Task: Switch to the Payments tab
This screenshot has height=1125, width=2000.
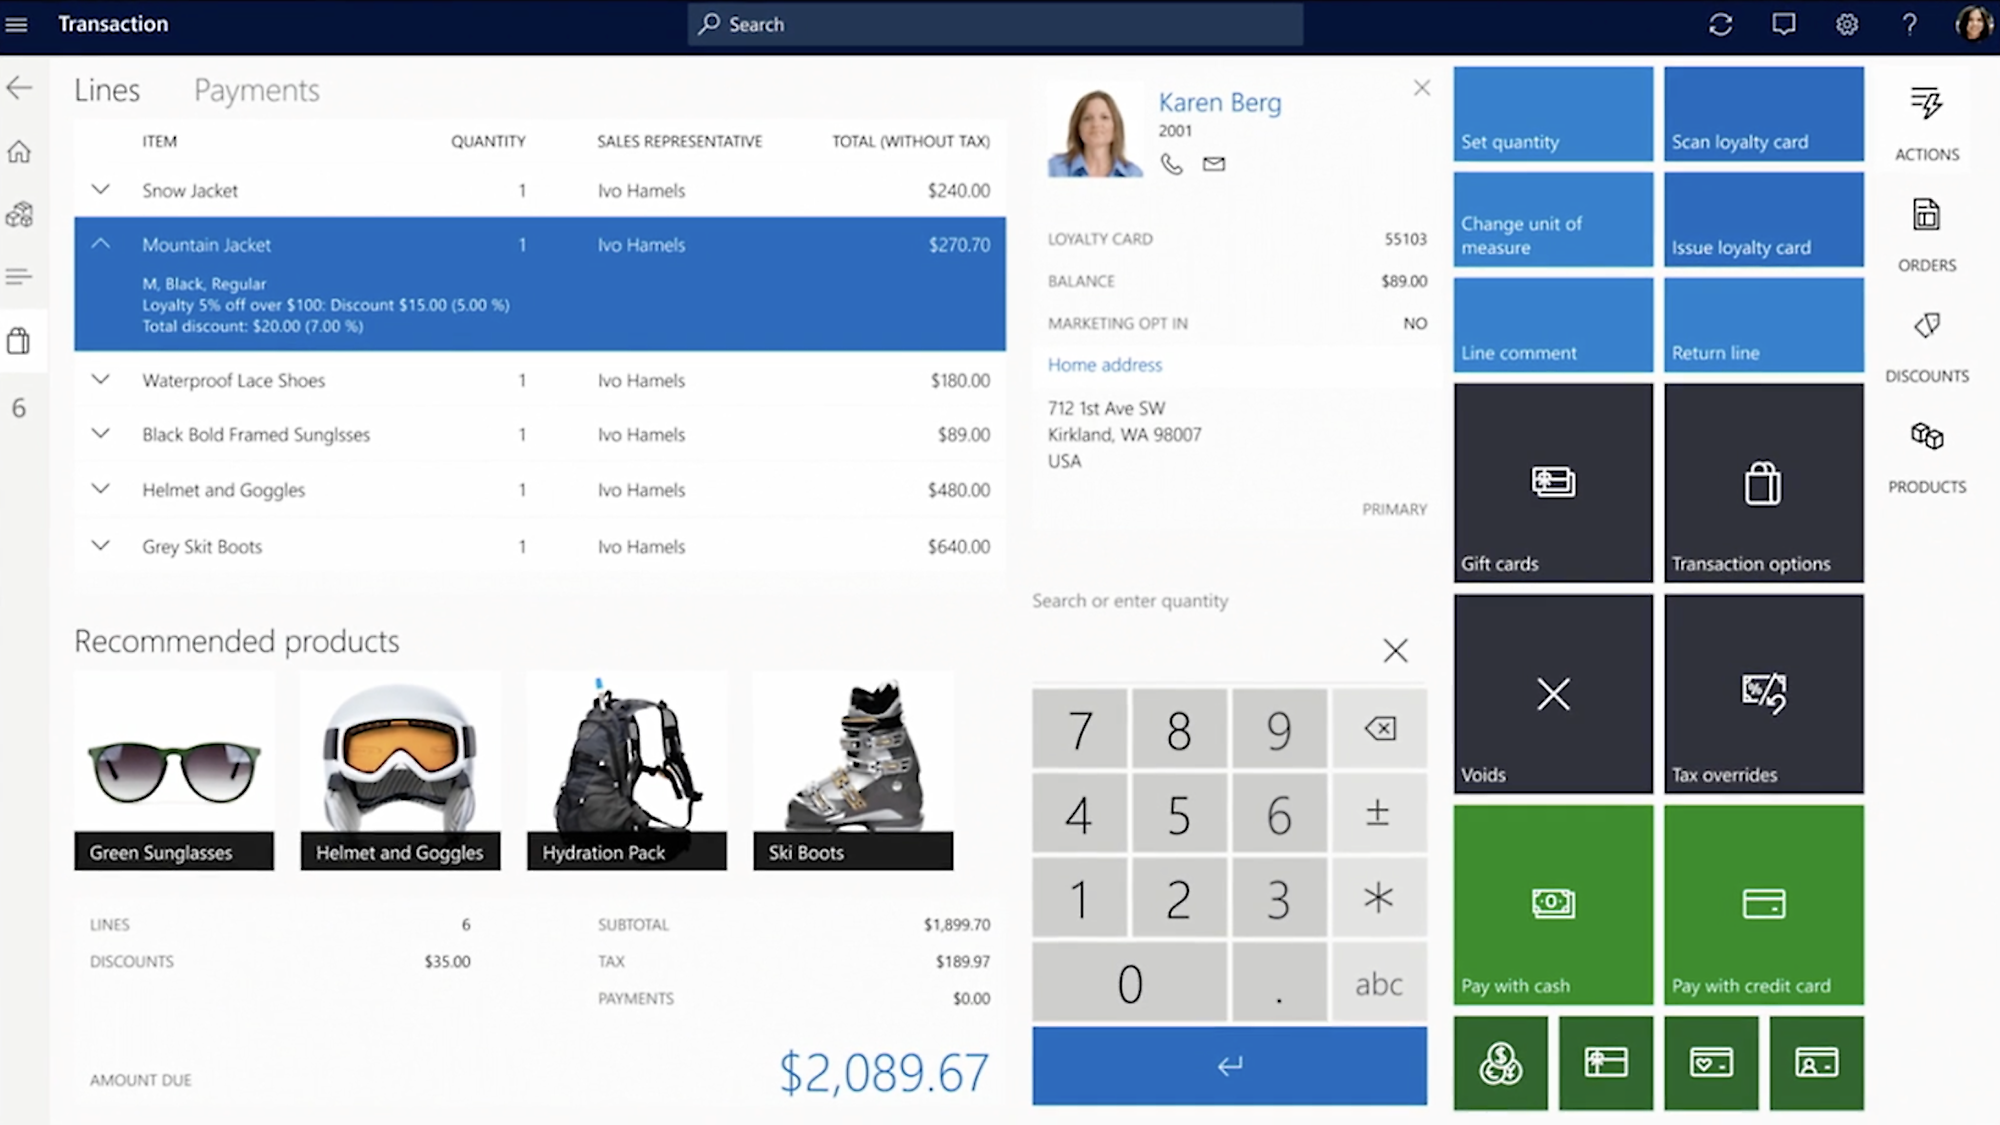Action: tap(257, 89)
